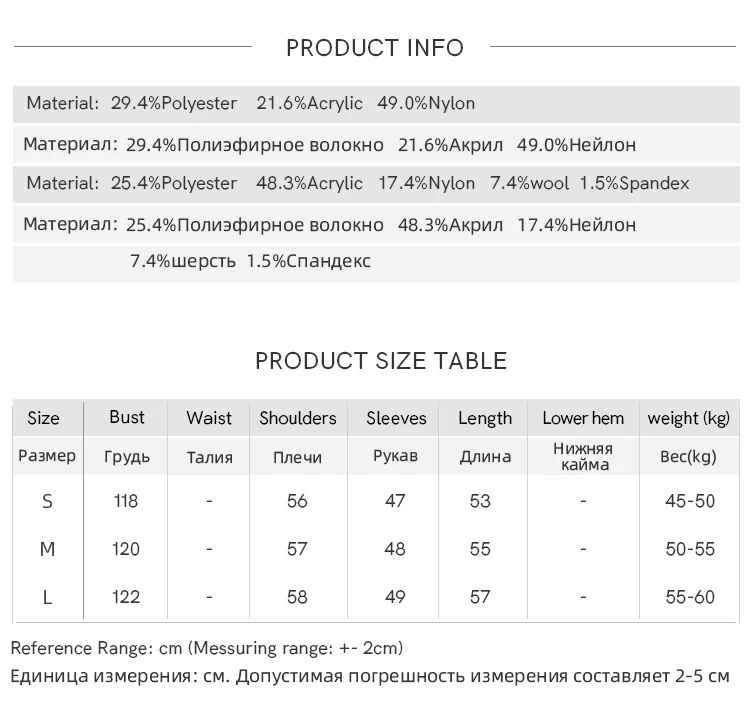Viewport: 750px width, 713px height.
Task: Click the Reference Range cm note
Action: coord(207,648)
